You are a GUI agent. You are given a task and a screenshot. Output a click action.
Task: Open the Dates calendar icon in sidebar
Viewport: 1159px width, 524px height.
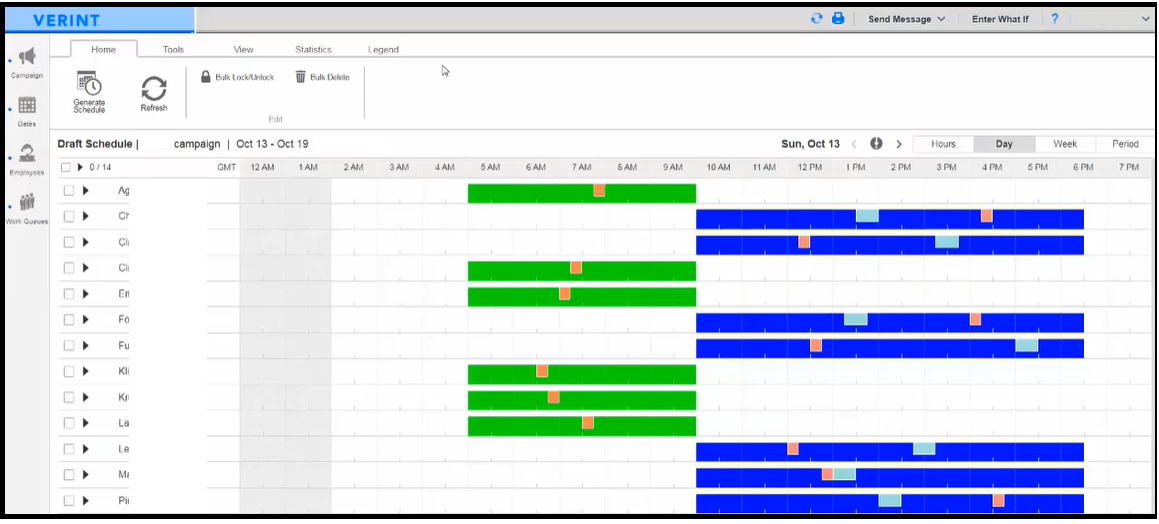27,105
